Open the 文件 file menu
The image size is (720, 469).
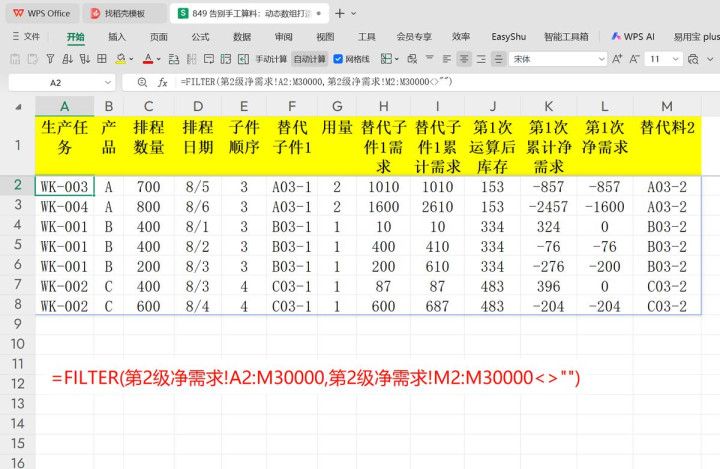pyautogui.click(x=26, y=36)
